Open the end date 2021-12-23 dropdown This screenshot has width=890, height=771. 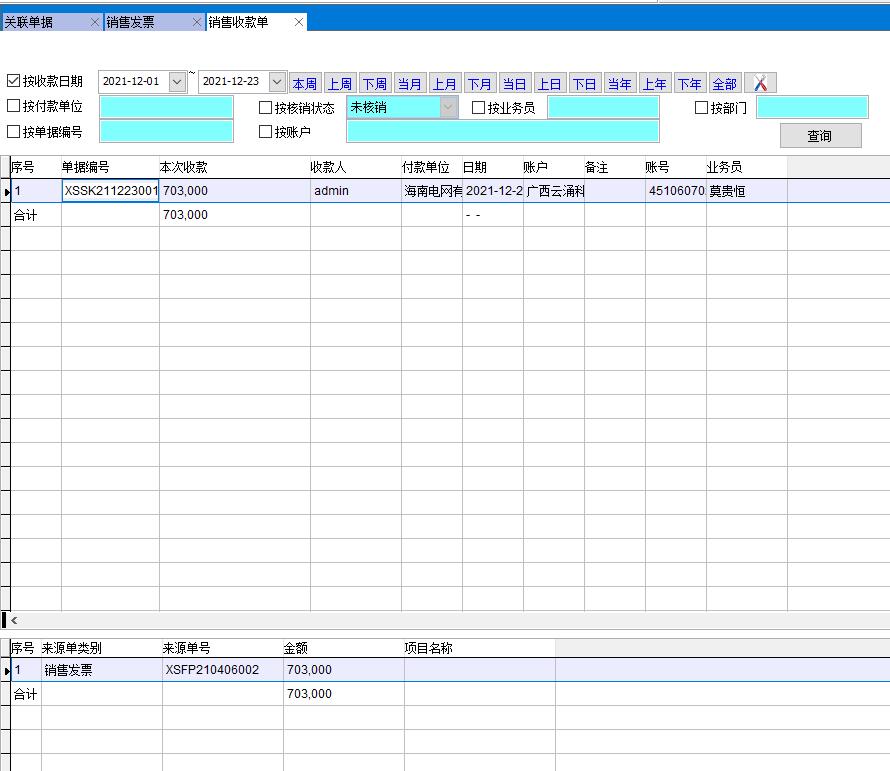(x=277, y=82)
